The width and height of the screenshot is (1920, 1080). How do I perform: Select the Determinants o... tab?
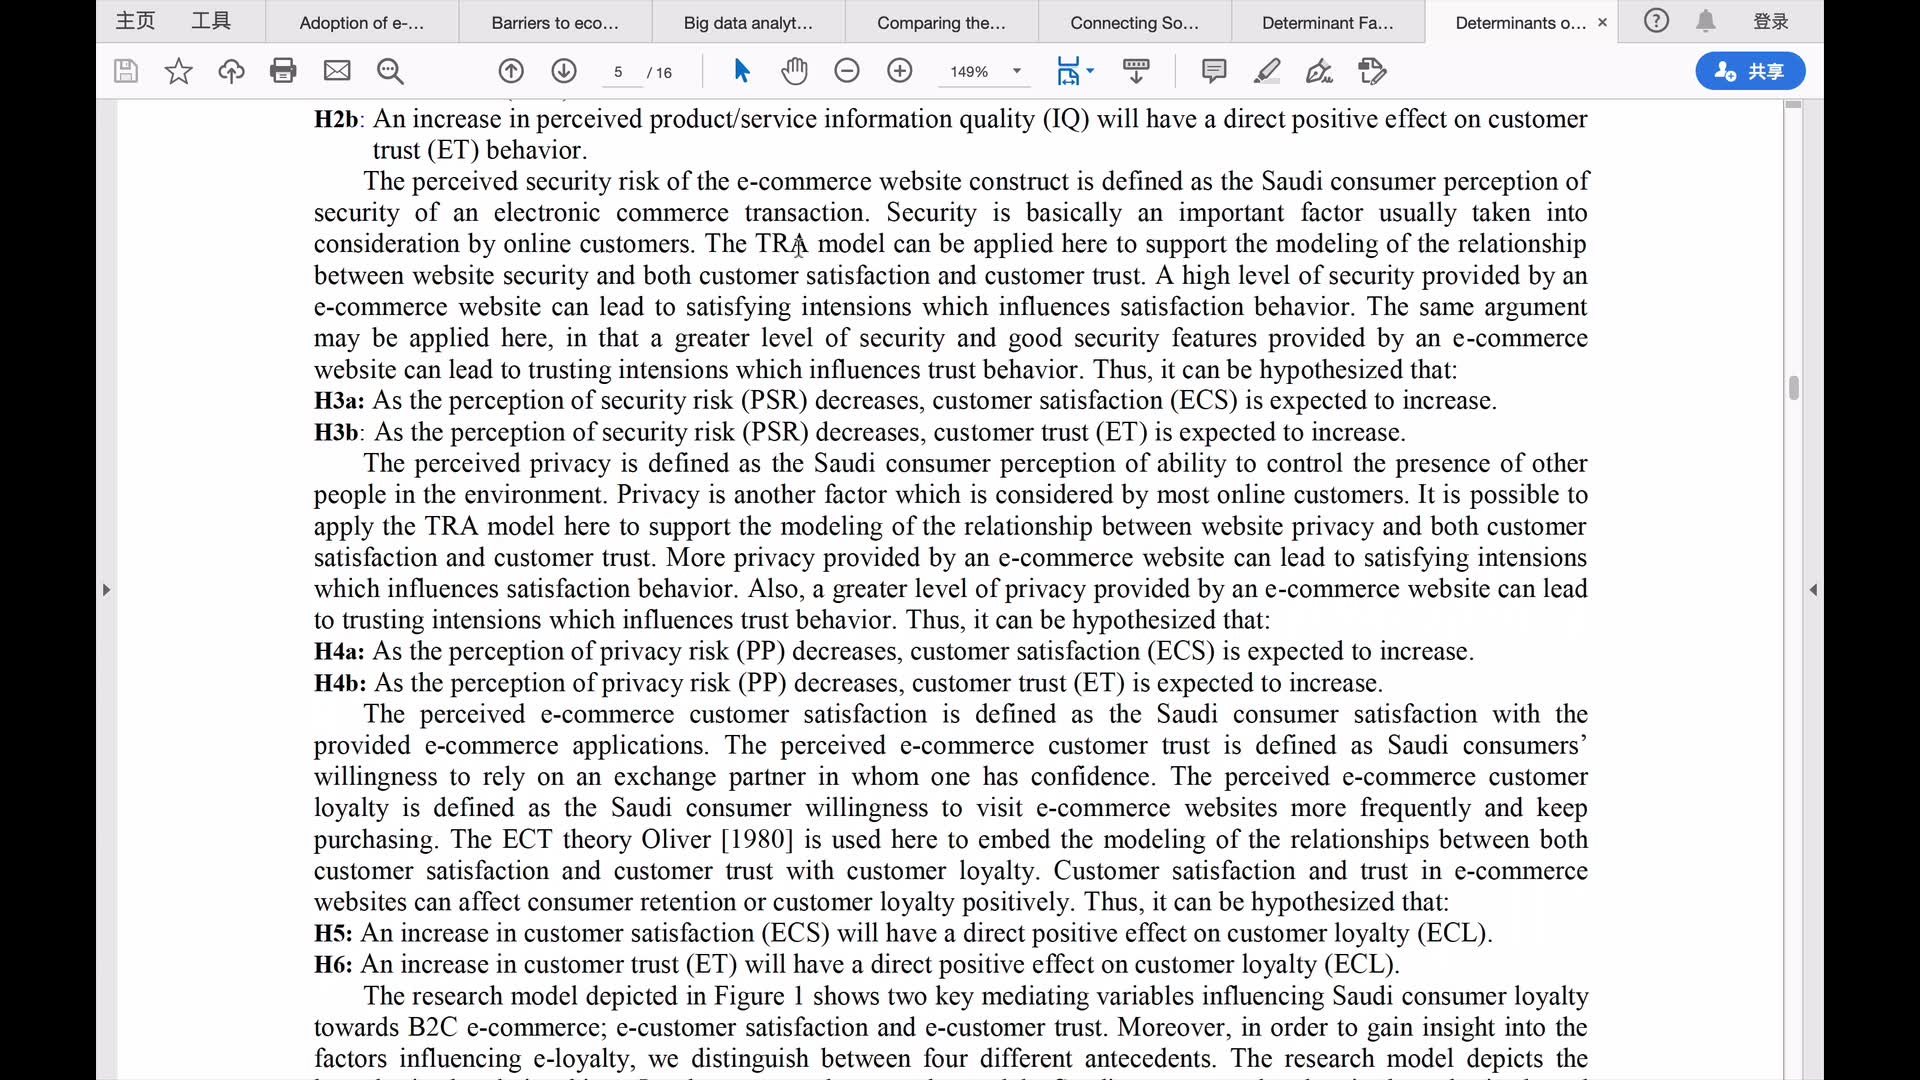point(1520,22)
